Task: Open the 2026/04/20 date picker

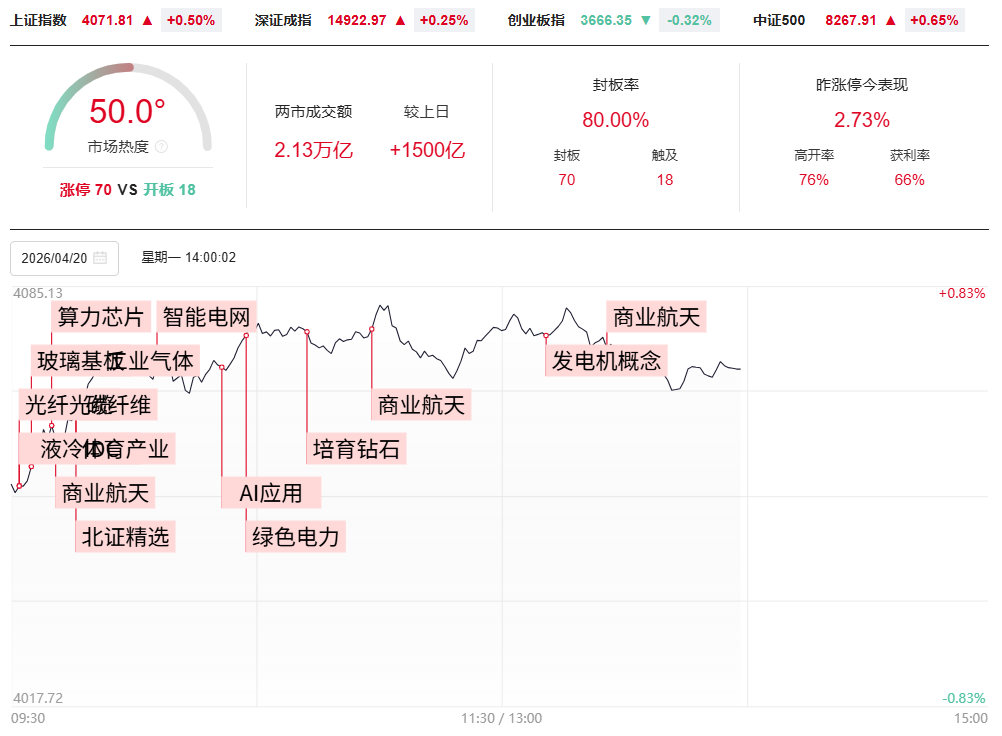Action: (x=56, y=258)
